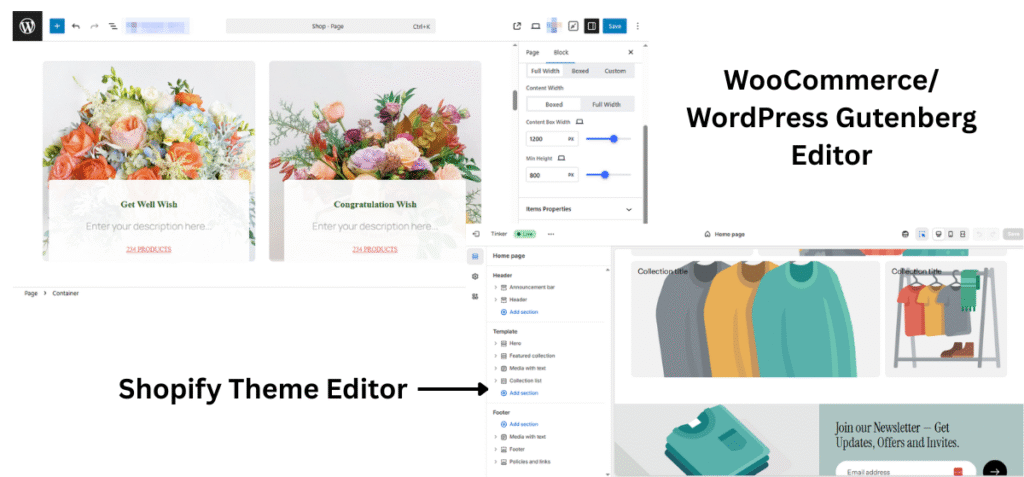Select the Full Width layout option
The width and height of the screenshot is (1024, 477).
545,71
